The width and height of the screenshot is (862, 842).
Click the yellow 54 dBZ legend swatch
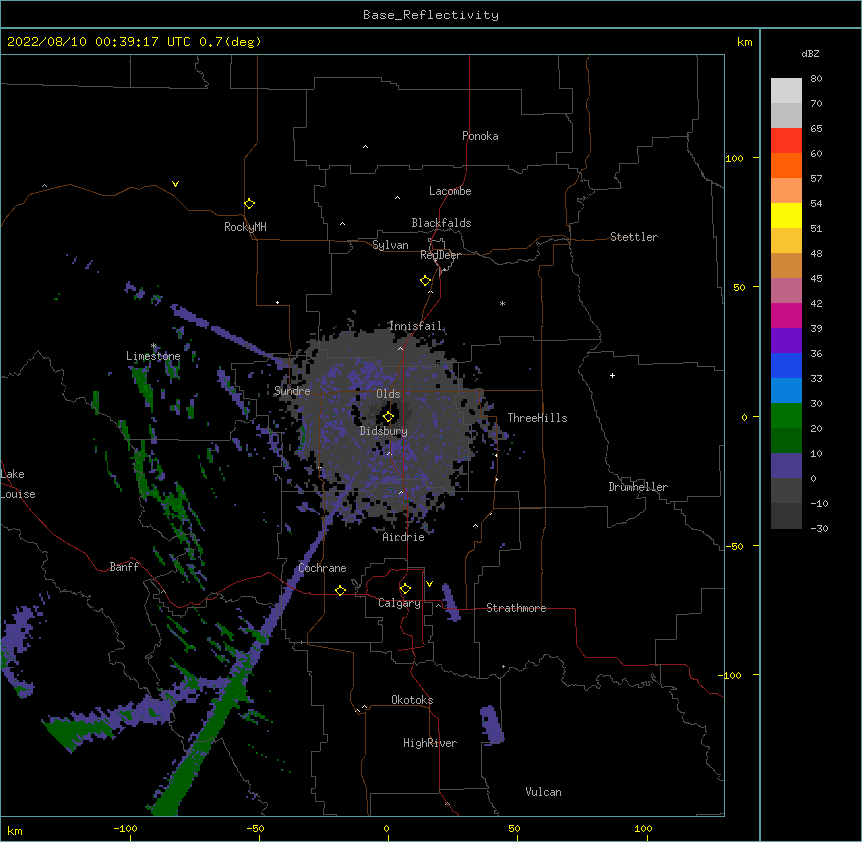(x=786, y=215)
